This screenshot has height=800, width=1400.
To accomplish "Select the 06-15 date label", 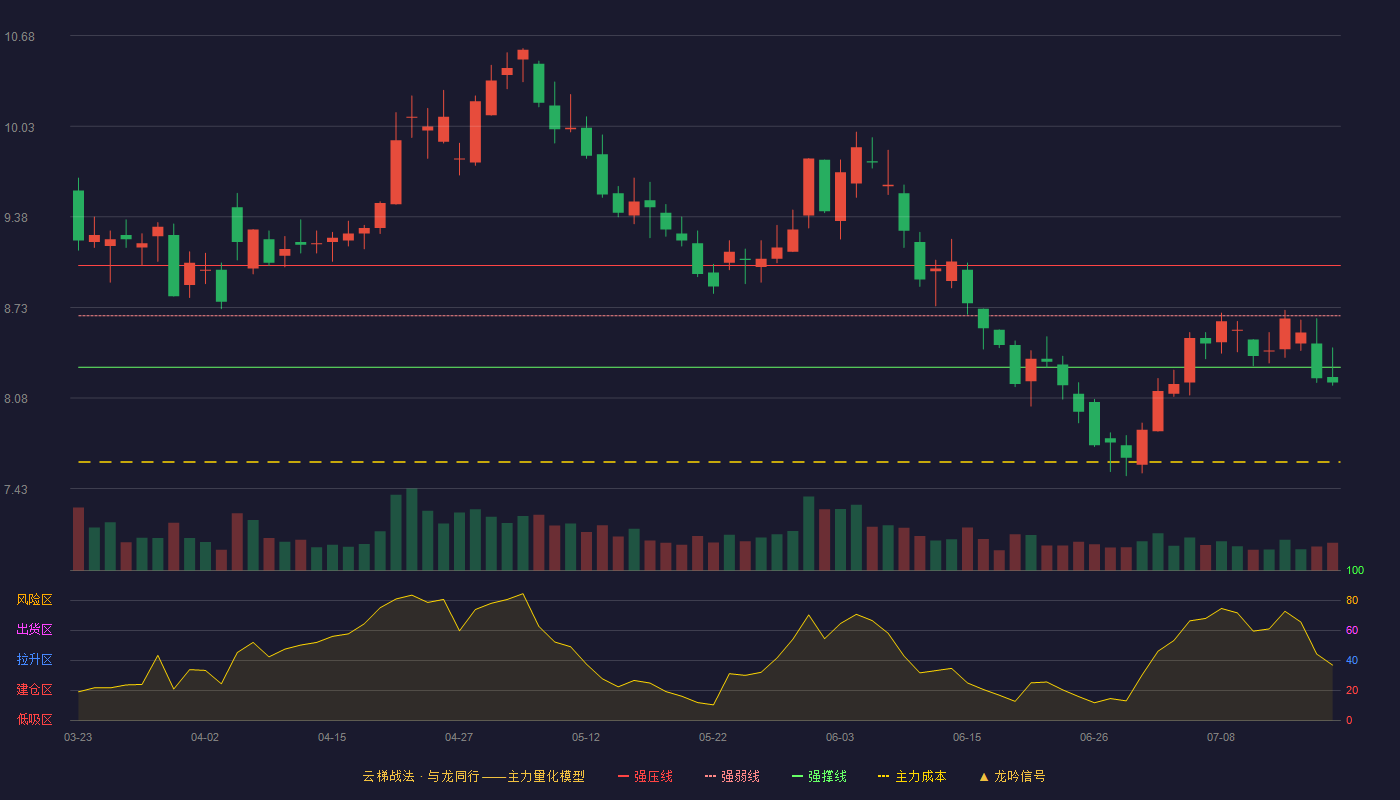I will click(967, 737).
